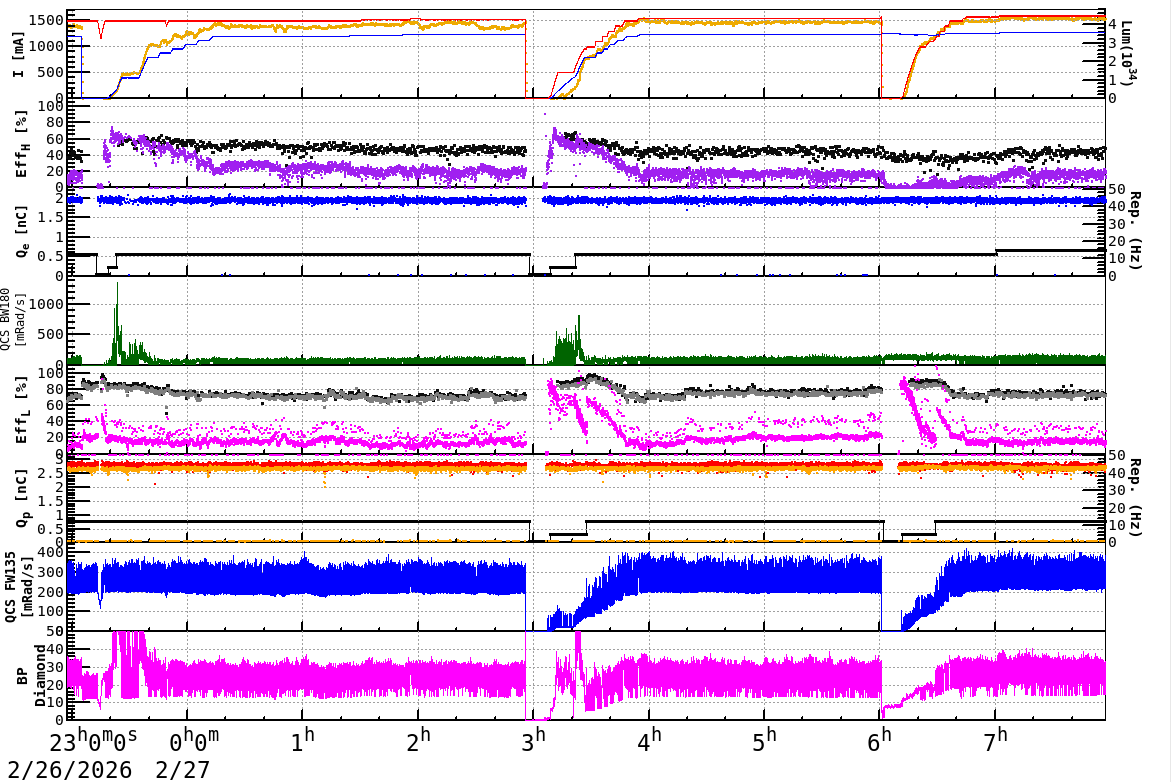The height and width of the screenshot is (782, 1172).
Task: Click the "QCS BW180" axis label
Action: 6,318
